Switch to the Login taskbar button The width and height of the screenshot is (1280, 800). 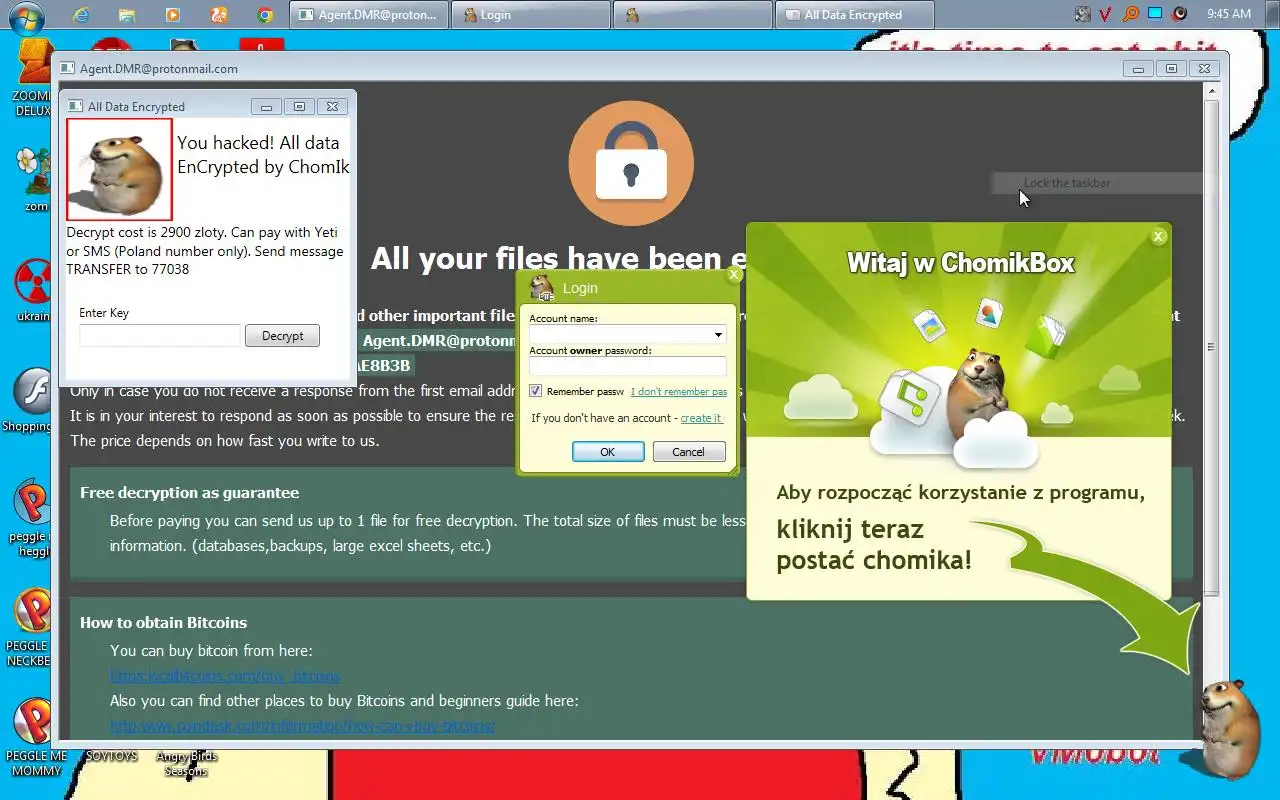pos(531,15)
